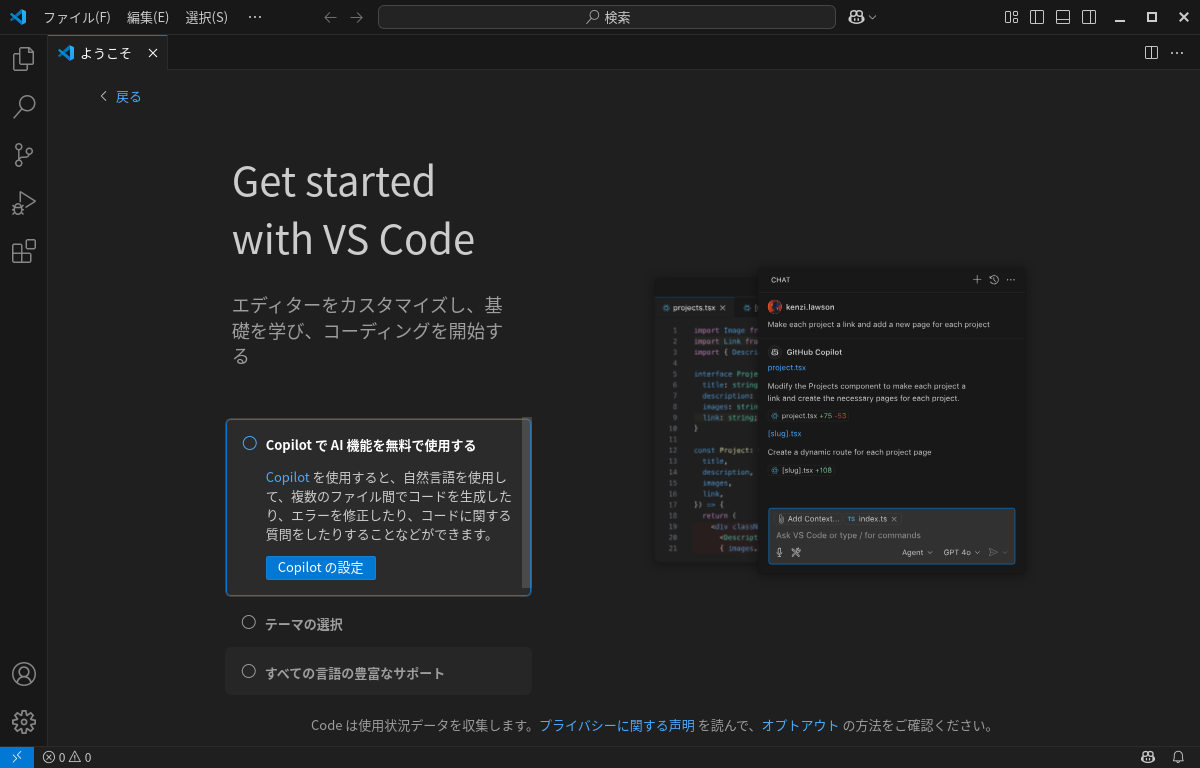Click the 検索 command center box
1200x768 pixels.
606,17
